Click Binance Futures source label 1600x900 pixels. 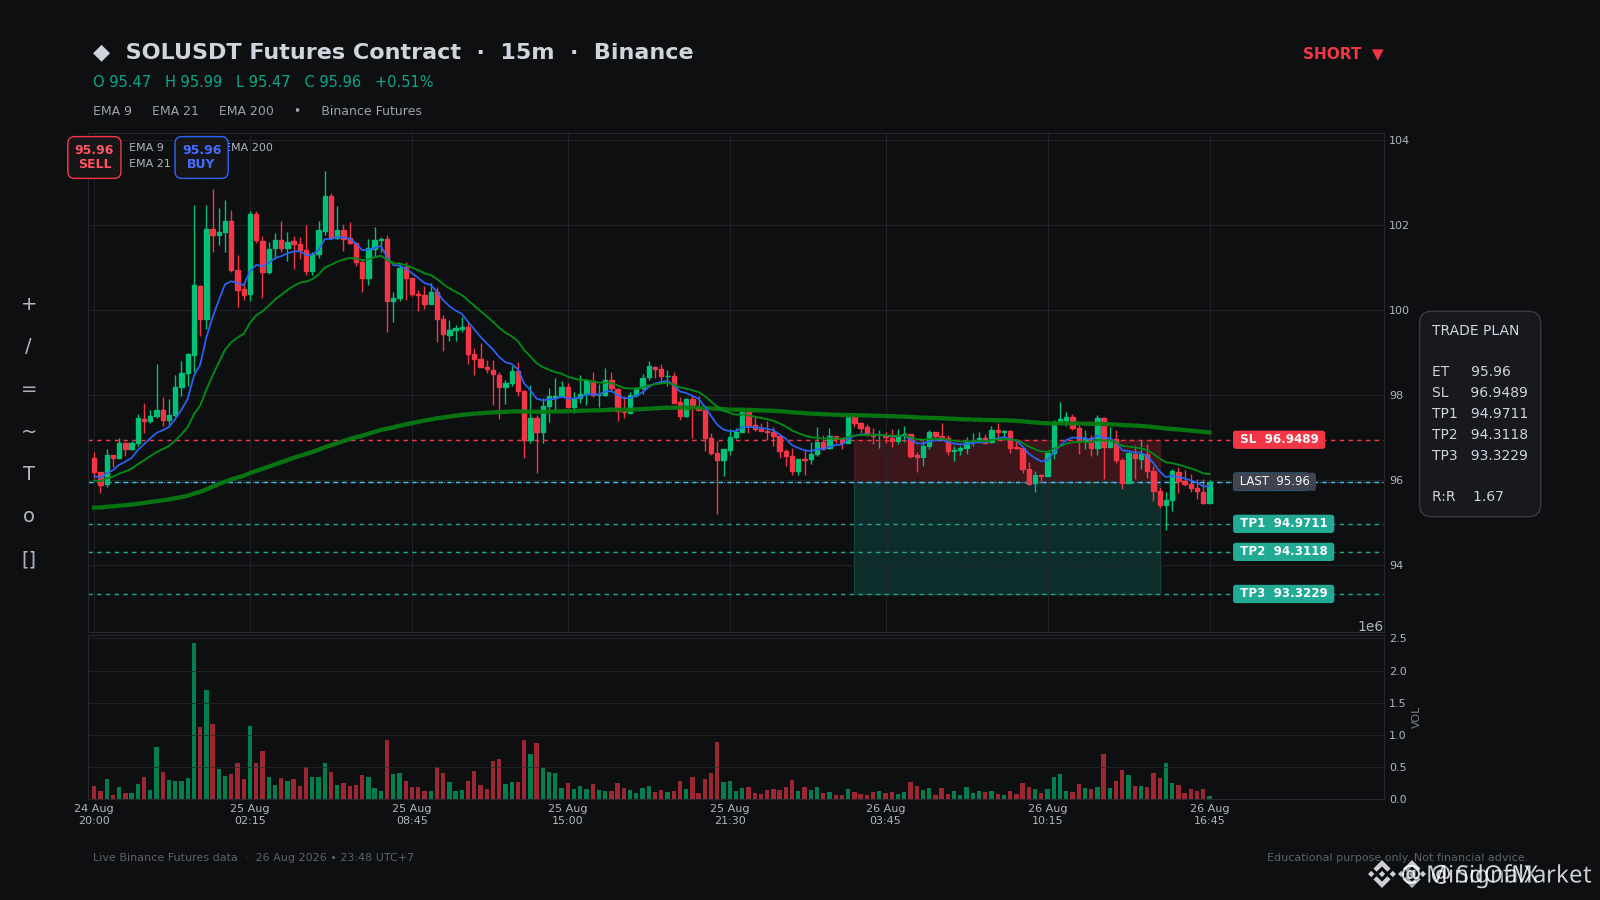(371, 111)
